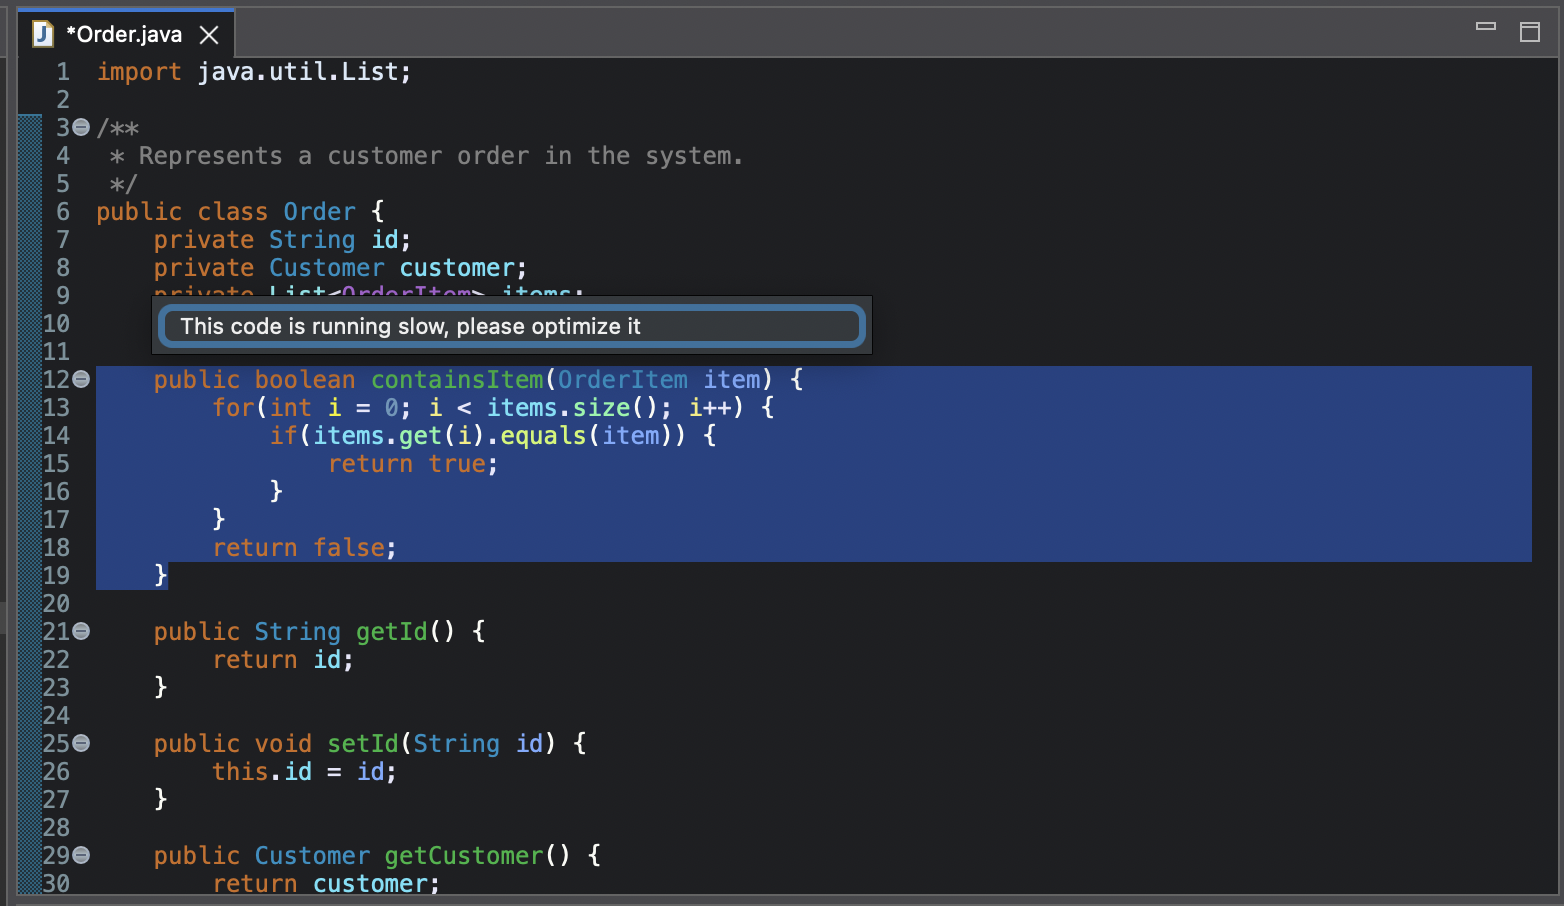Click the inline AI prompt input field

[510, 325]
